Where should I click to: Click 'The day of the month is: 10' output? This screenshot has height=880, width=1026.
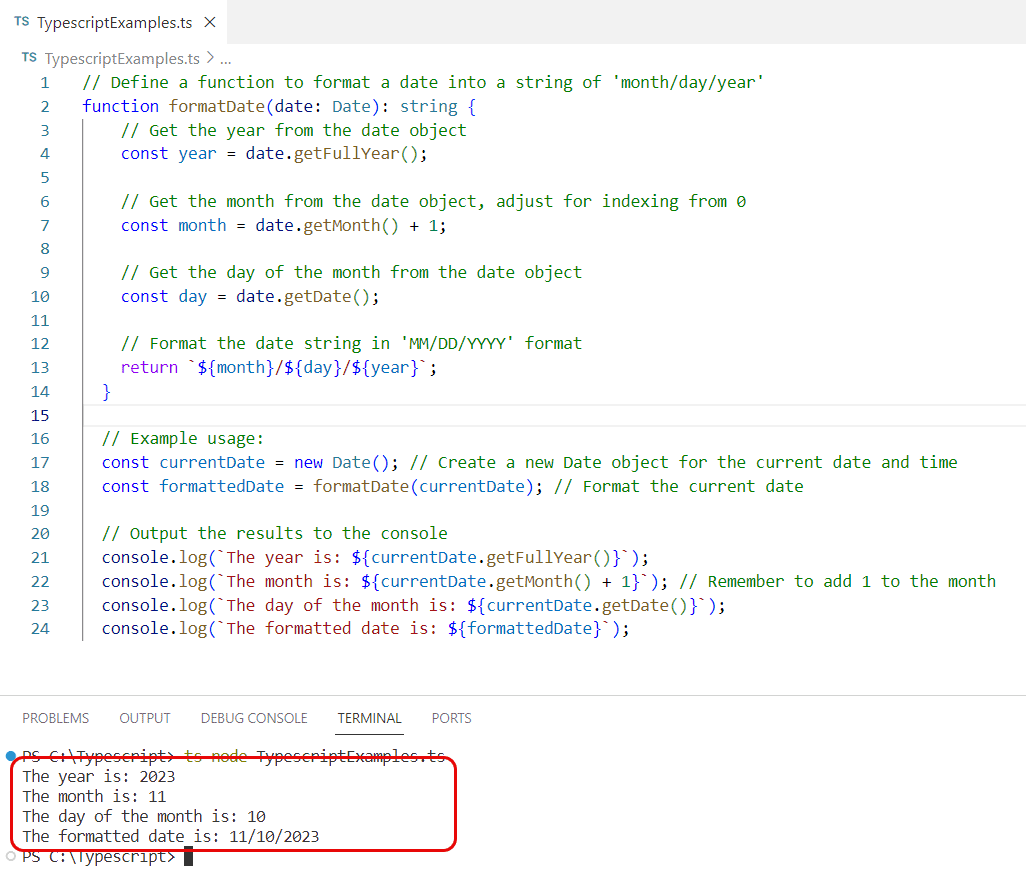(144, 817)
